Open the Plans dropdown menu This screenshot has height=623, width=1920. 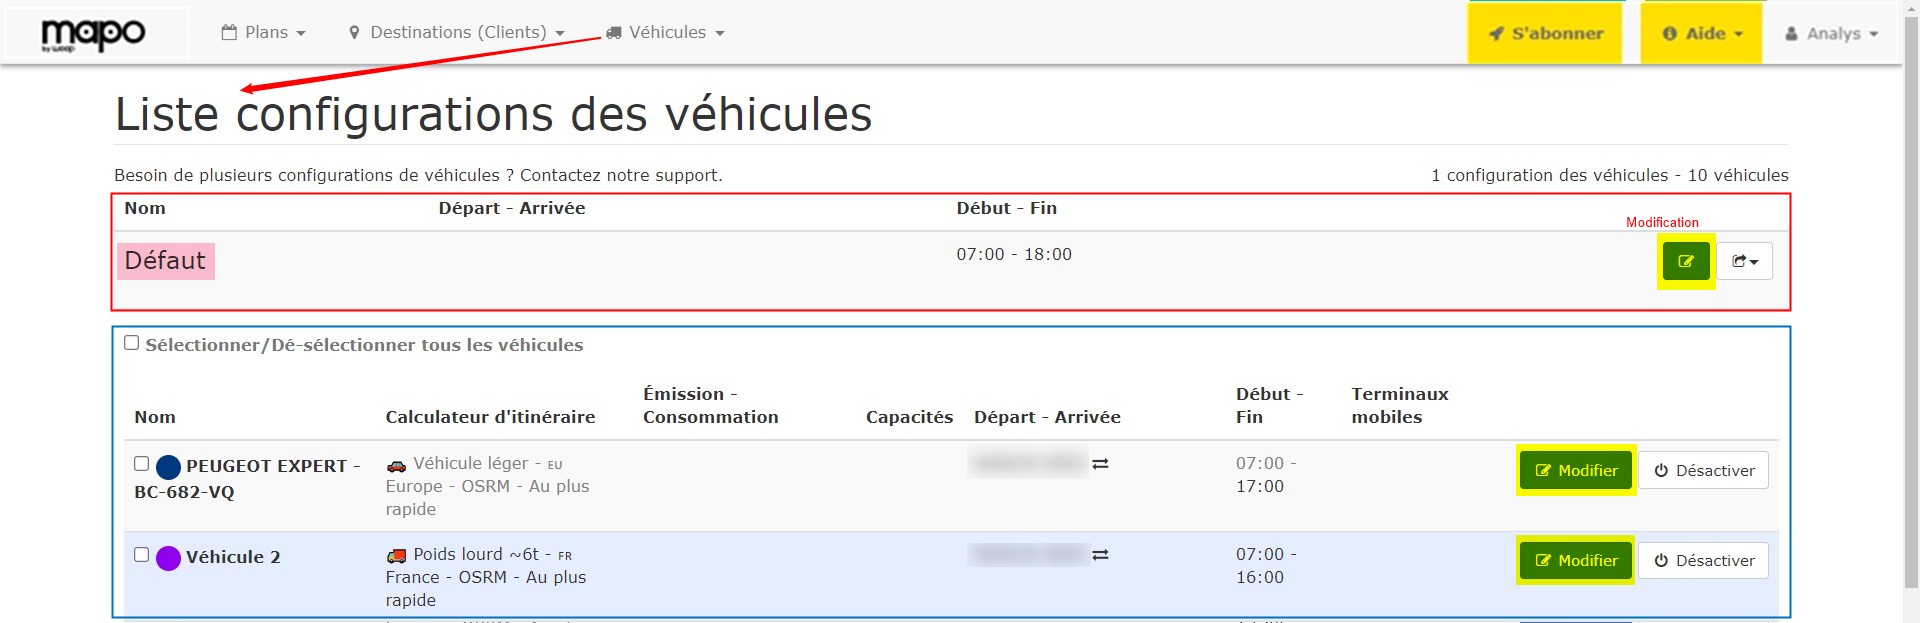264,33
